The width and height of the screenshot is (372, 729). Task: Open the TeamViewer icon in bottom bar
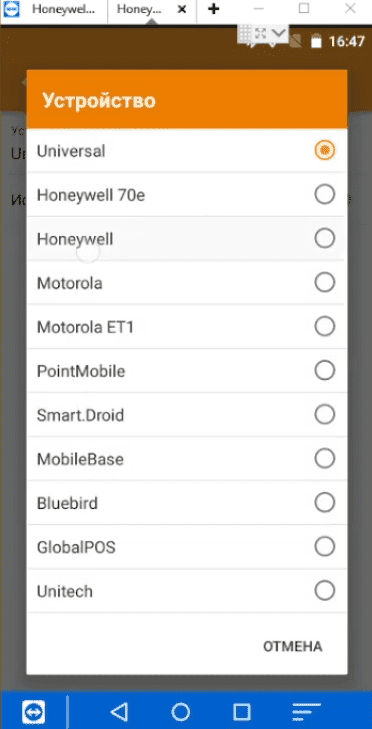click(x=33, y=711)
